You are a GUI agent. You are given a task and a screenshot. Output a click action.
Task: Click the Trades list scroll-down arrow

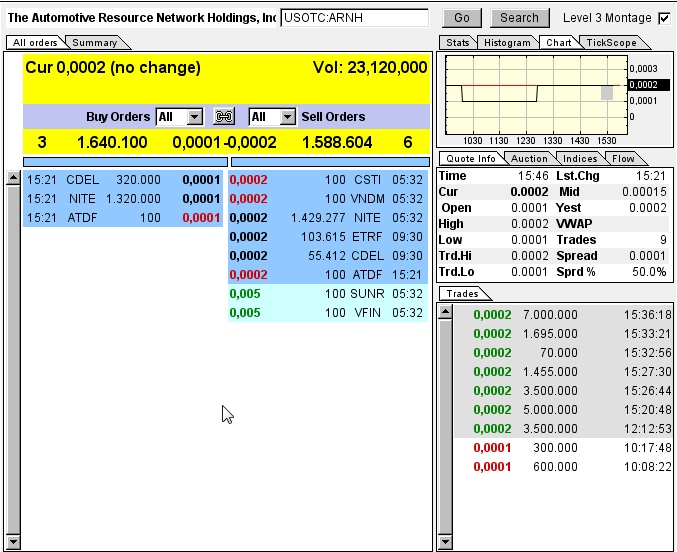445,543
